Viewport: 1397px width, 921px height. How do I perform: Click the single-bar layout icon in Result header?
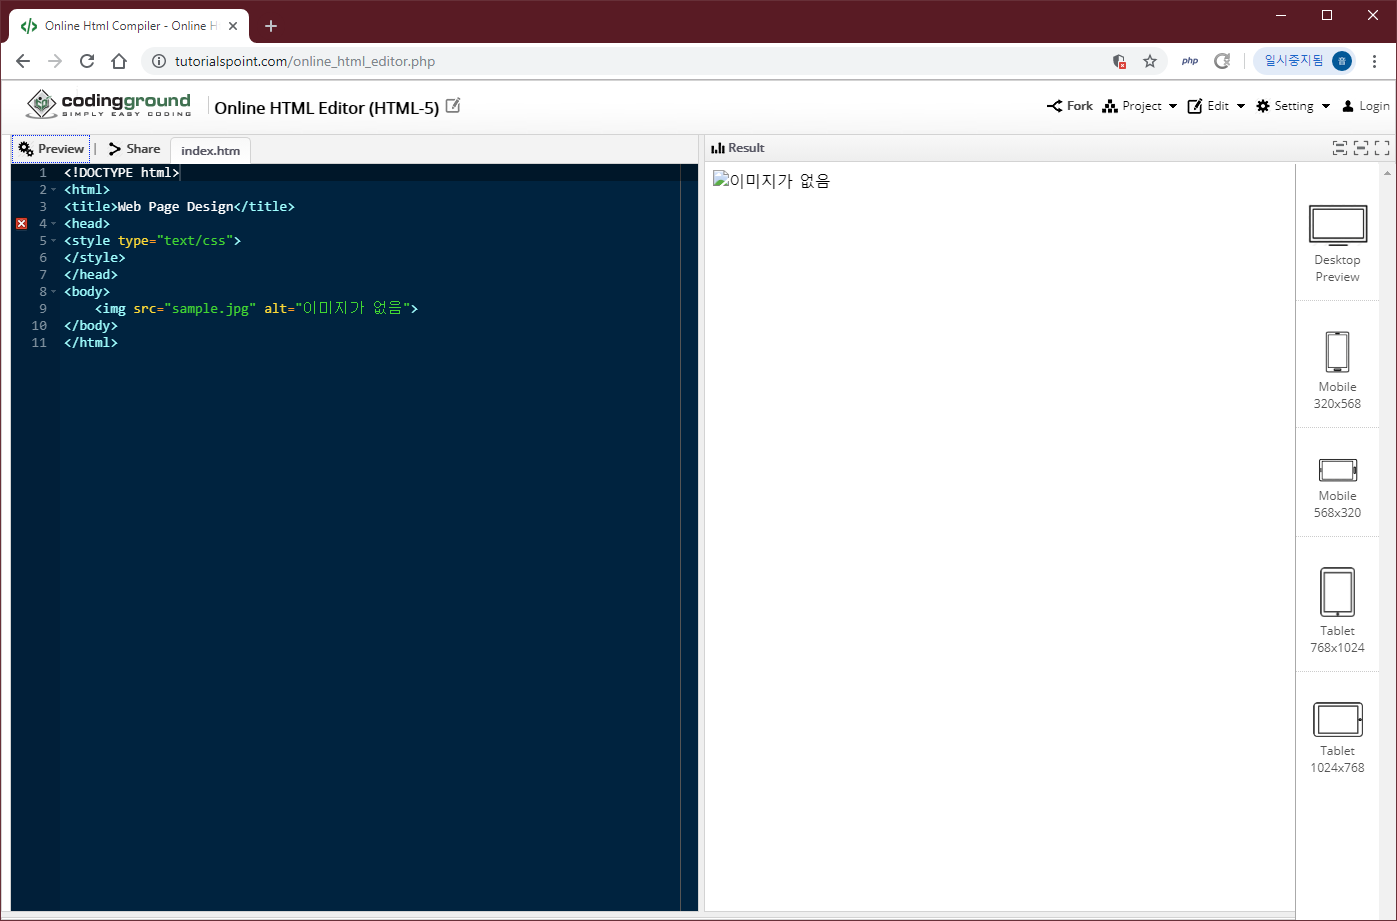point(1361,148)
